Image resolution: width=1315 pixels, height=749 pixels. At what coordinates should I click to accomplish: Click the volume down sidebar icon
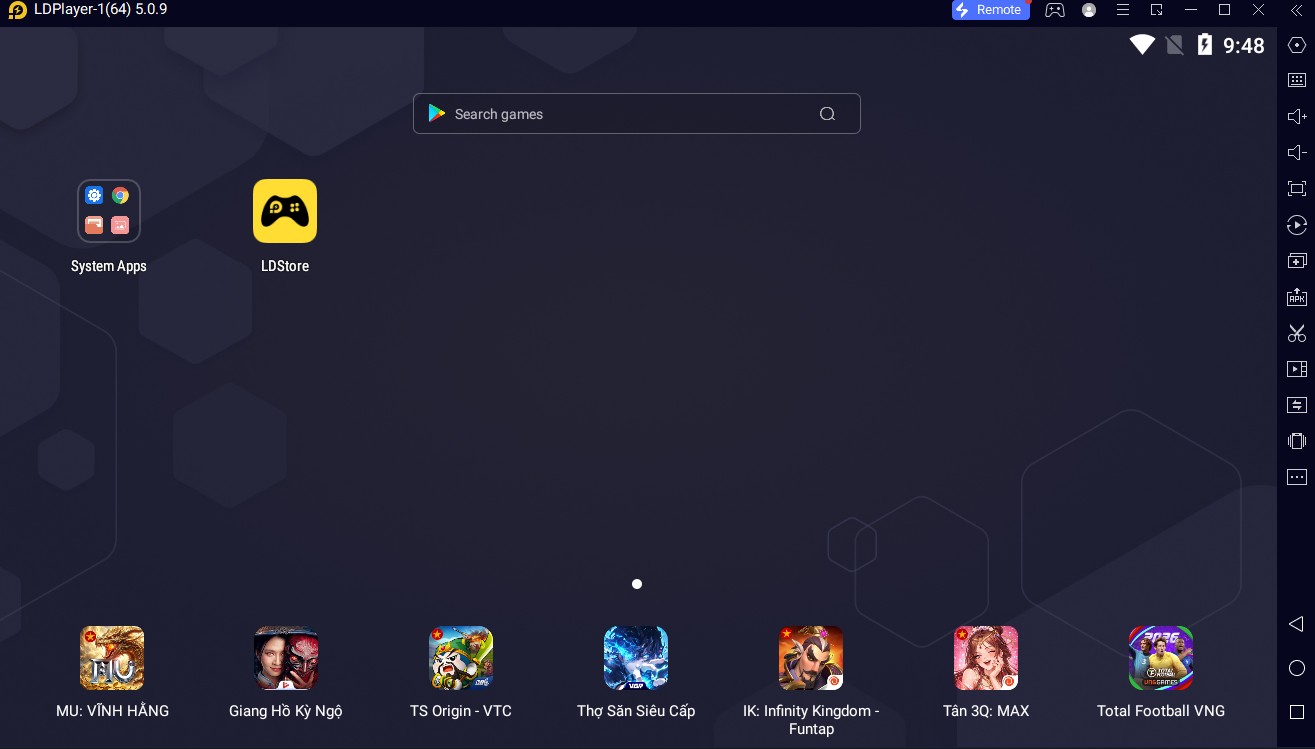point(1297,153)
